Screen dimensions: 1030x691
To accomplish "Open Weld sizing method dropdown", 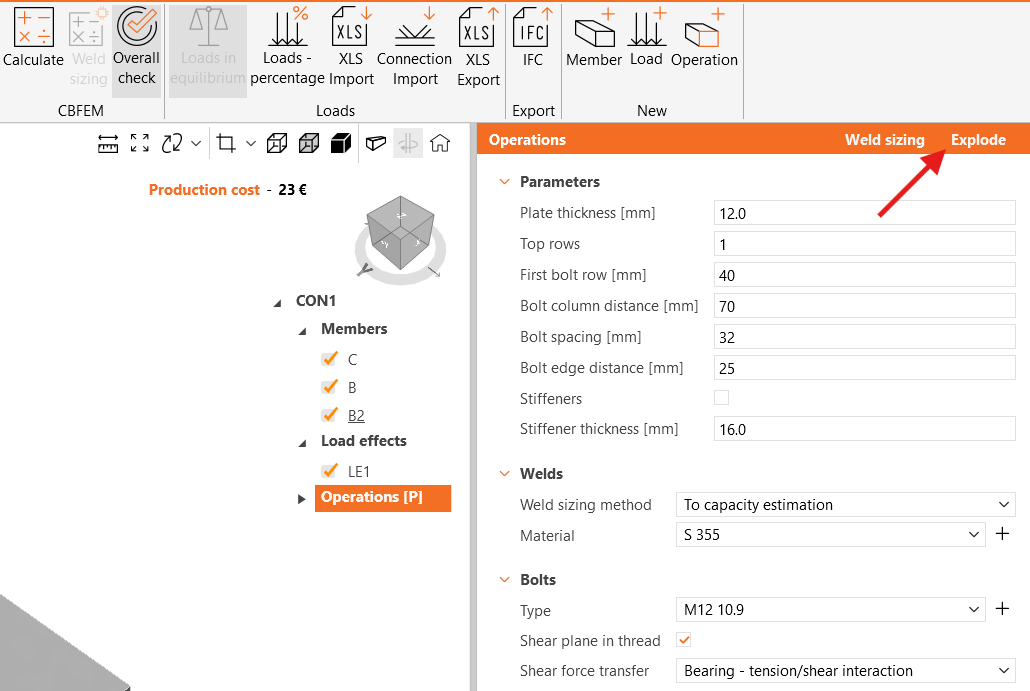I will [845, 505].
